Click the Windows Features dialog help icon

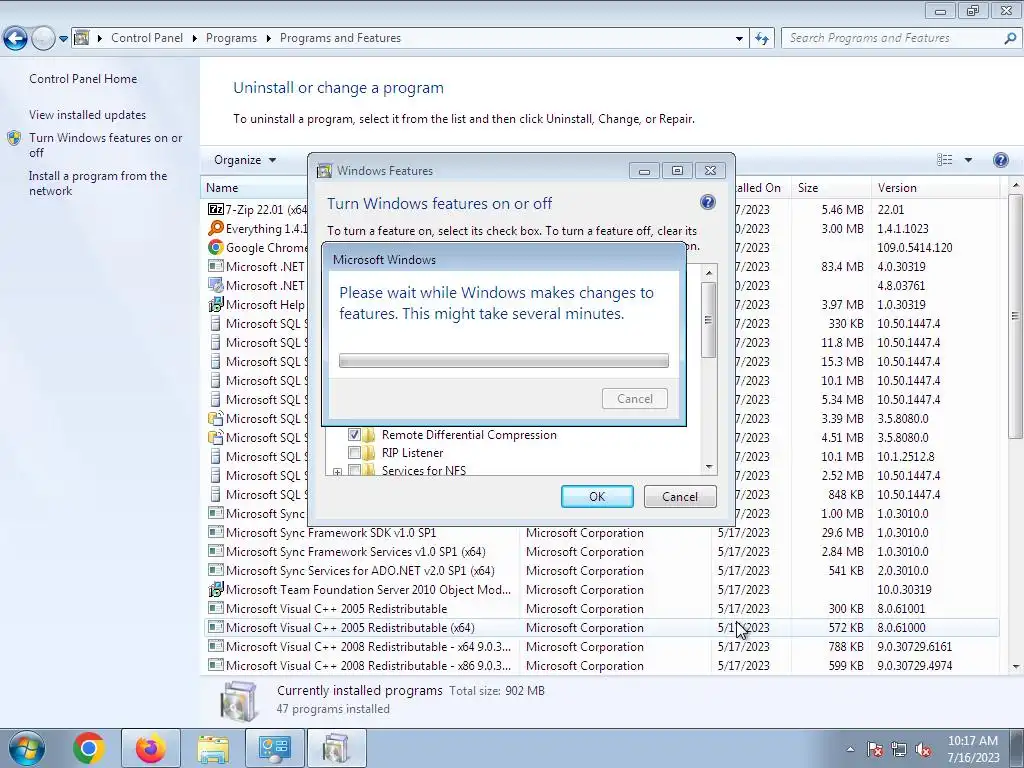707,202
